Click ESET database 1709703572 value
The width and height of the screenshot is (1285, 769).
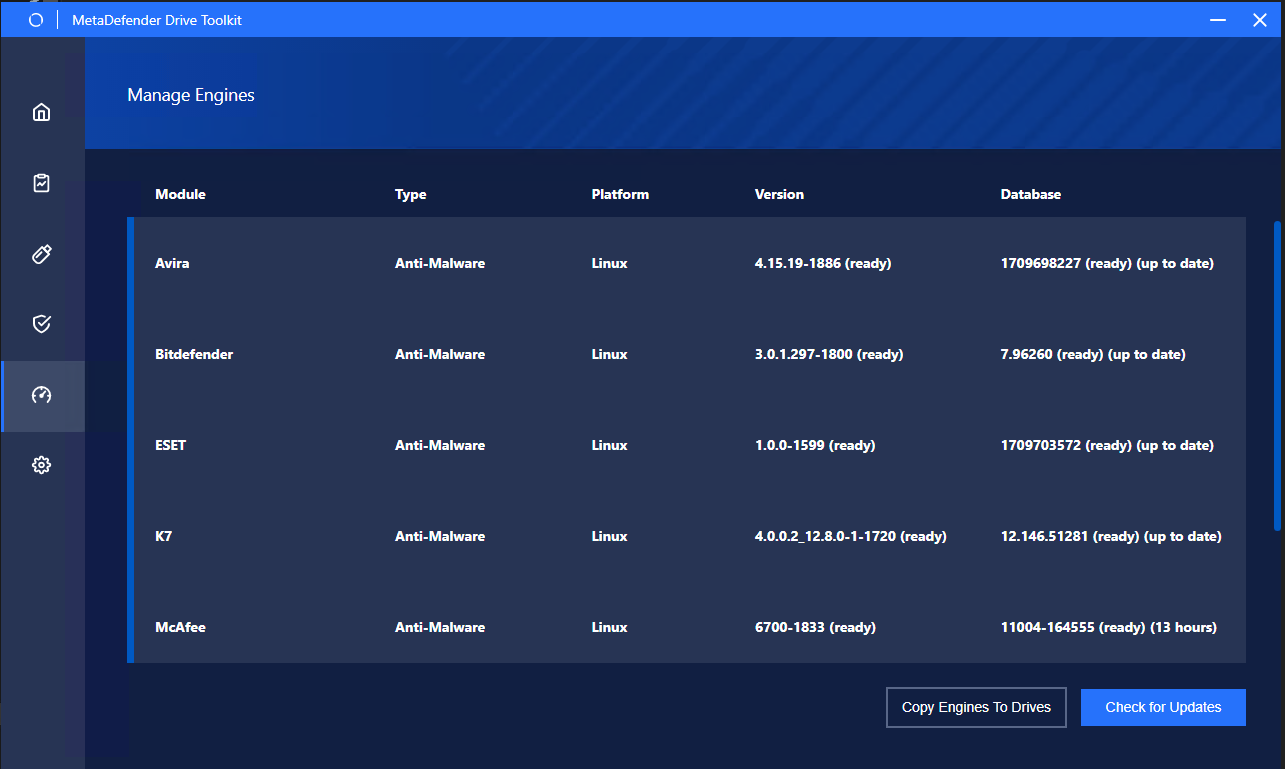click(1107, 446)
